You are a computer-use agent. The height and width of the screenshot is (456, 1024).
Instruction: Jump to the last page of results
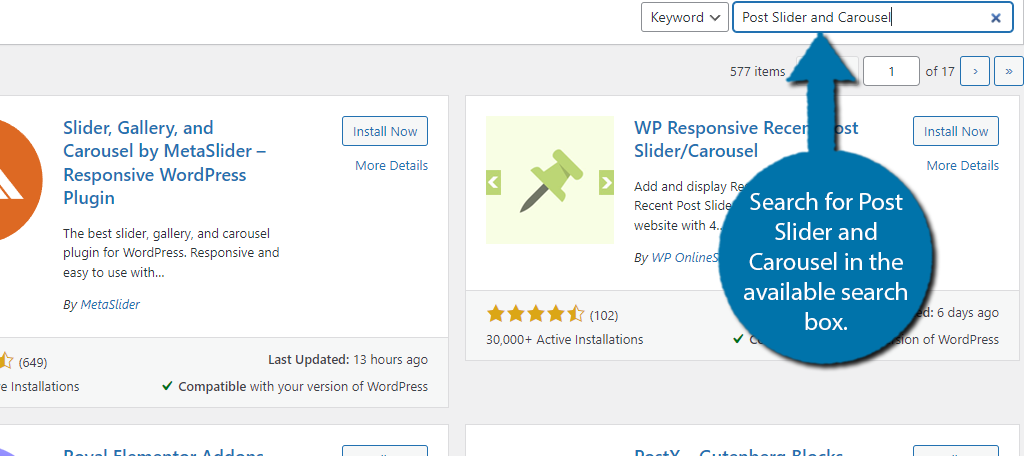click(x=1008, y=71)
